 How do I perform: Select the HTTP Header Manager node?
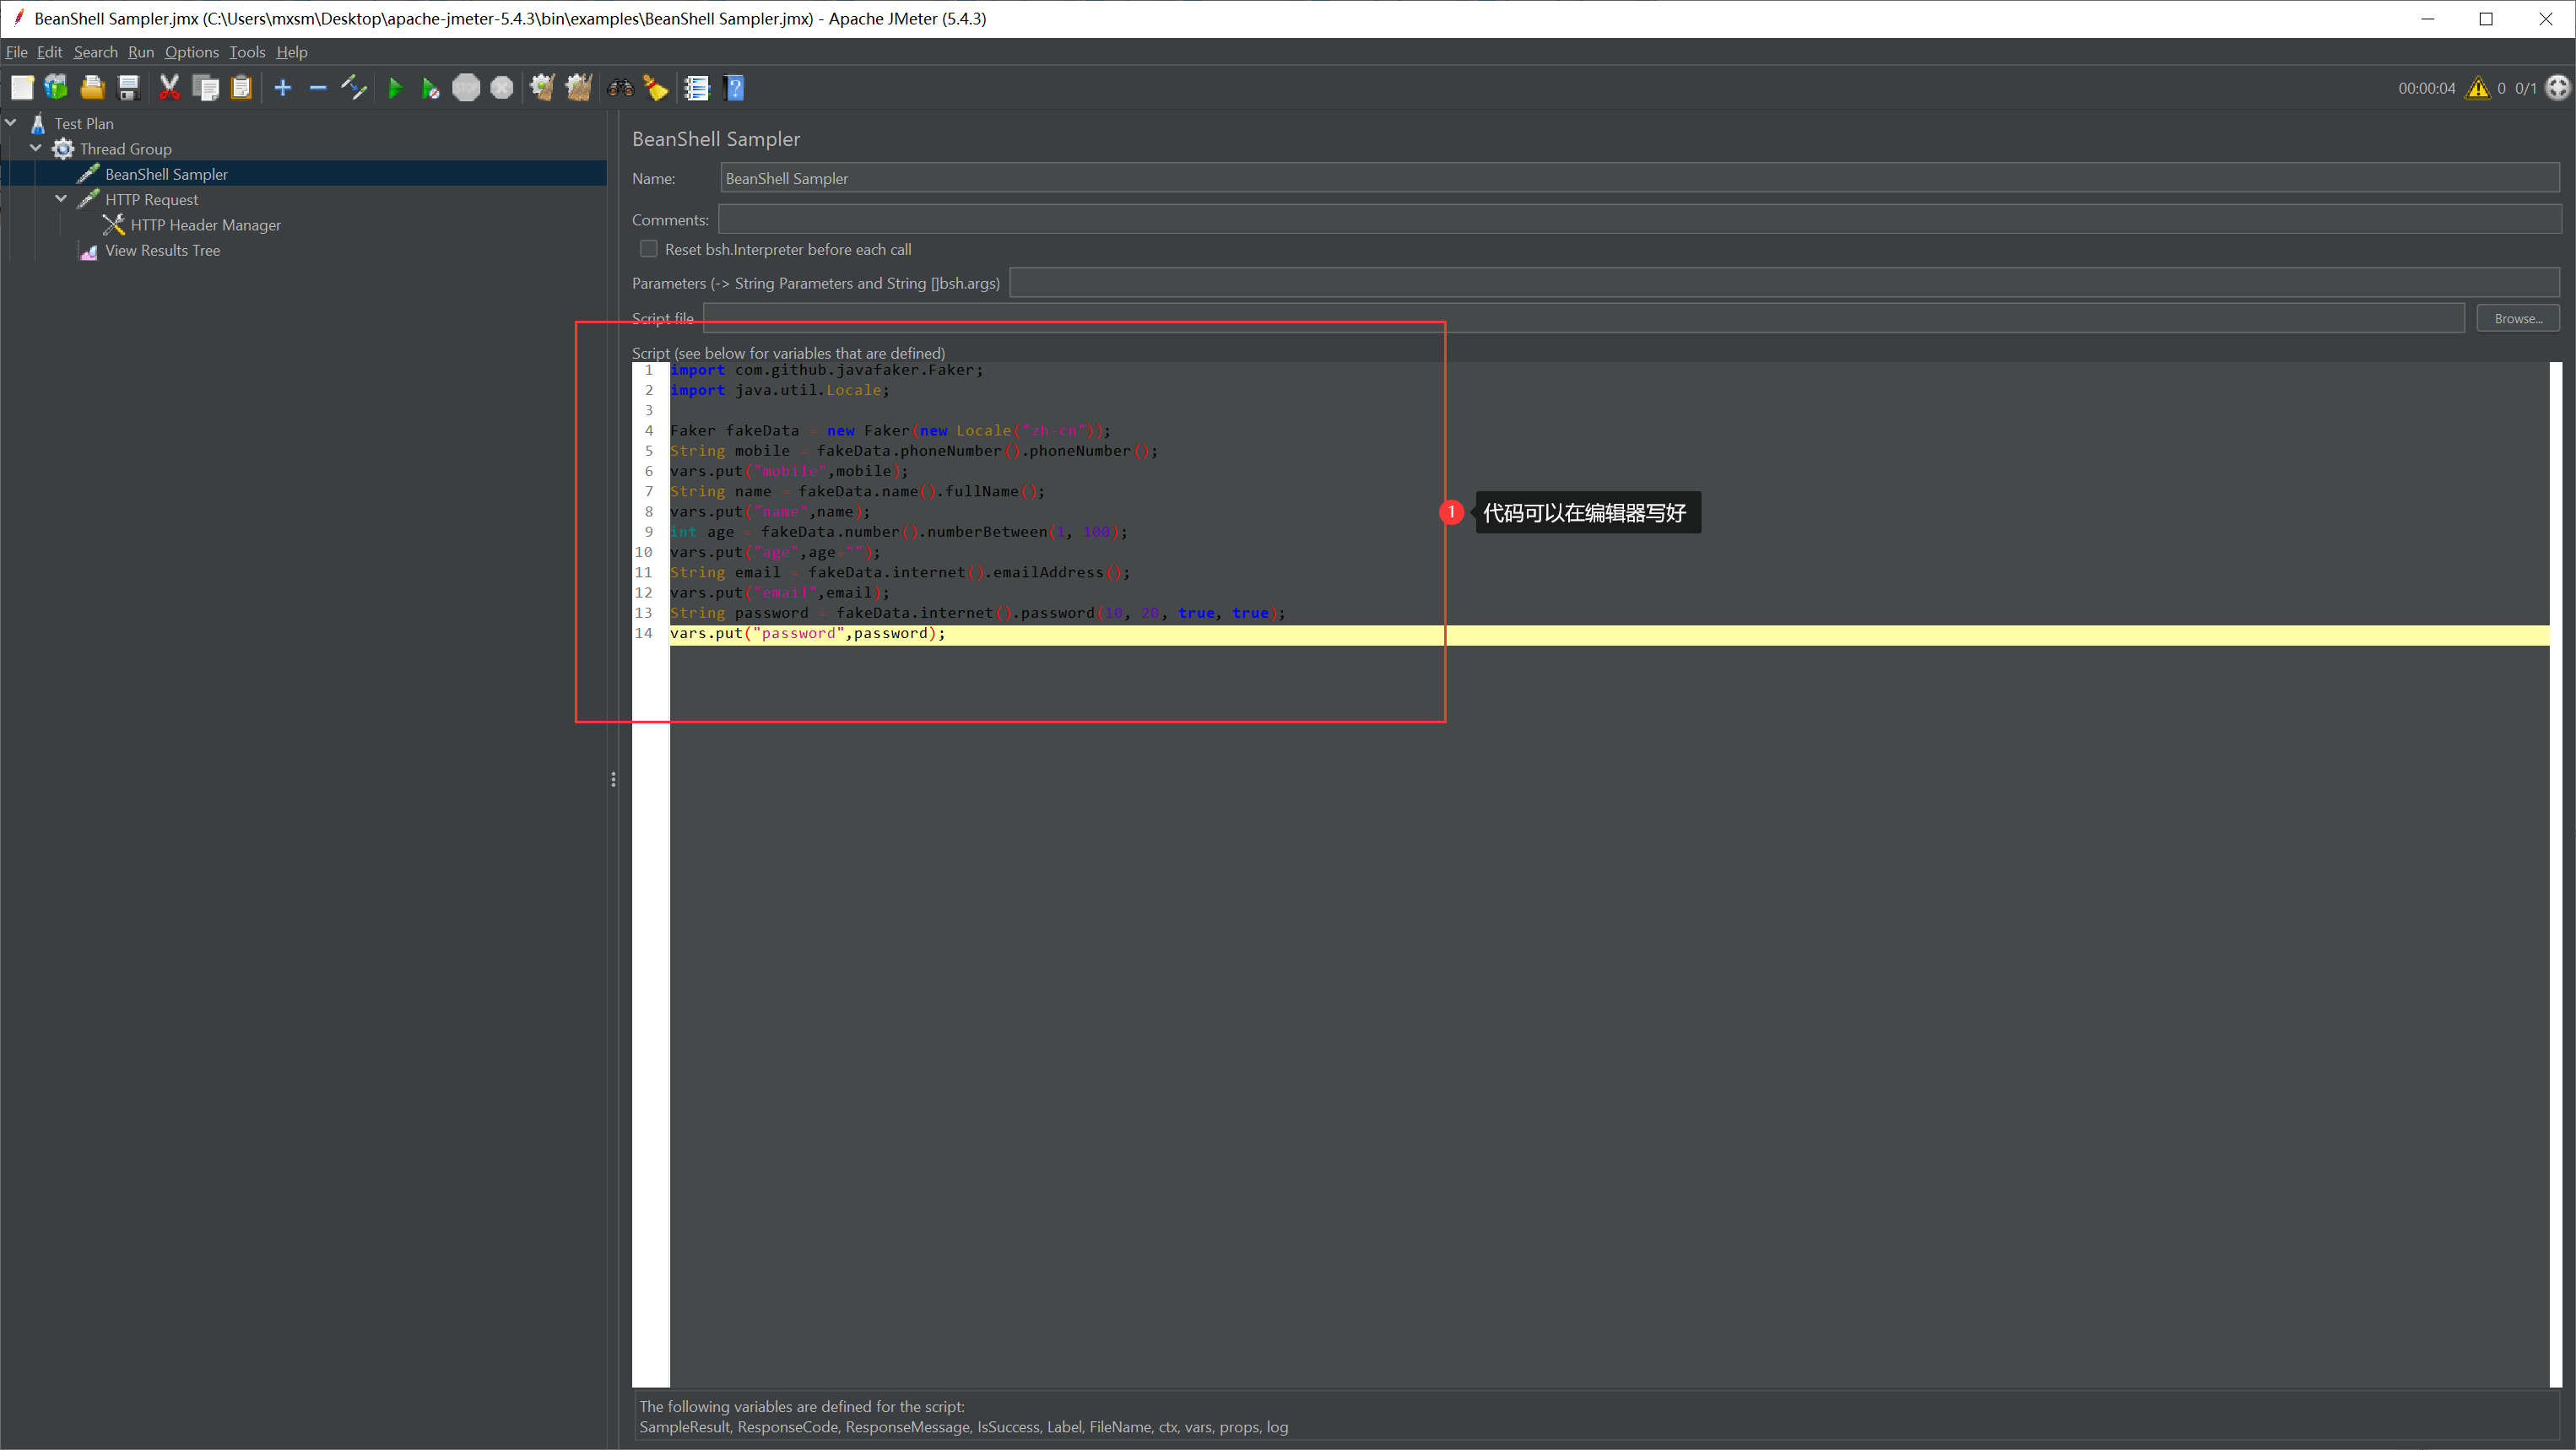(203, 225)
